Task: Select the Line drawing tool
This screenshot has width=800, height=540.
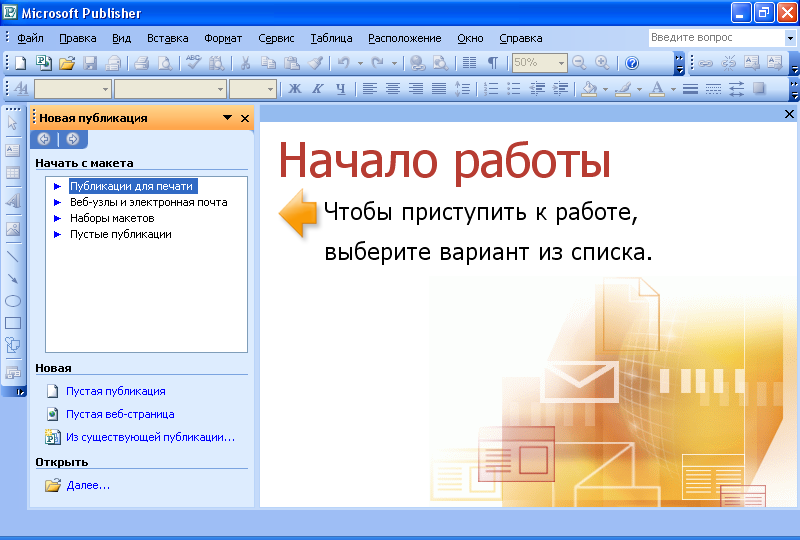Action: [x=13, y=256]
